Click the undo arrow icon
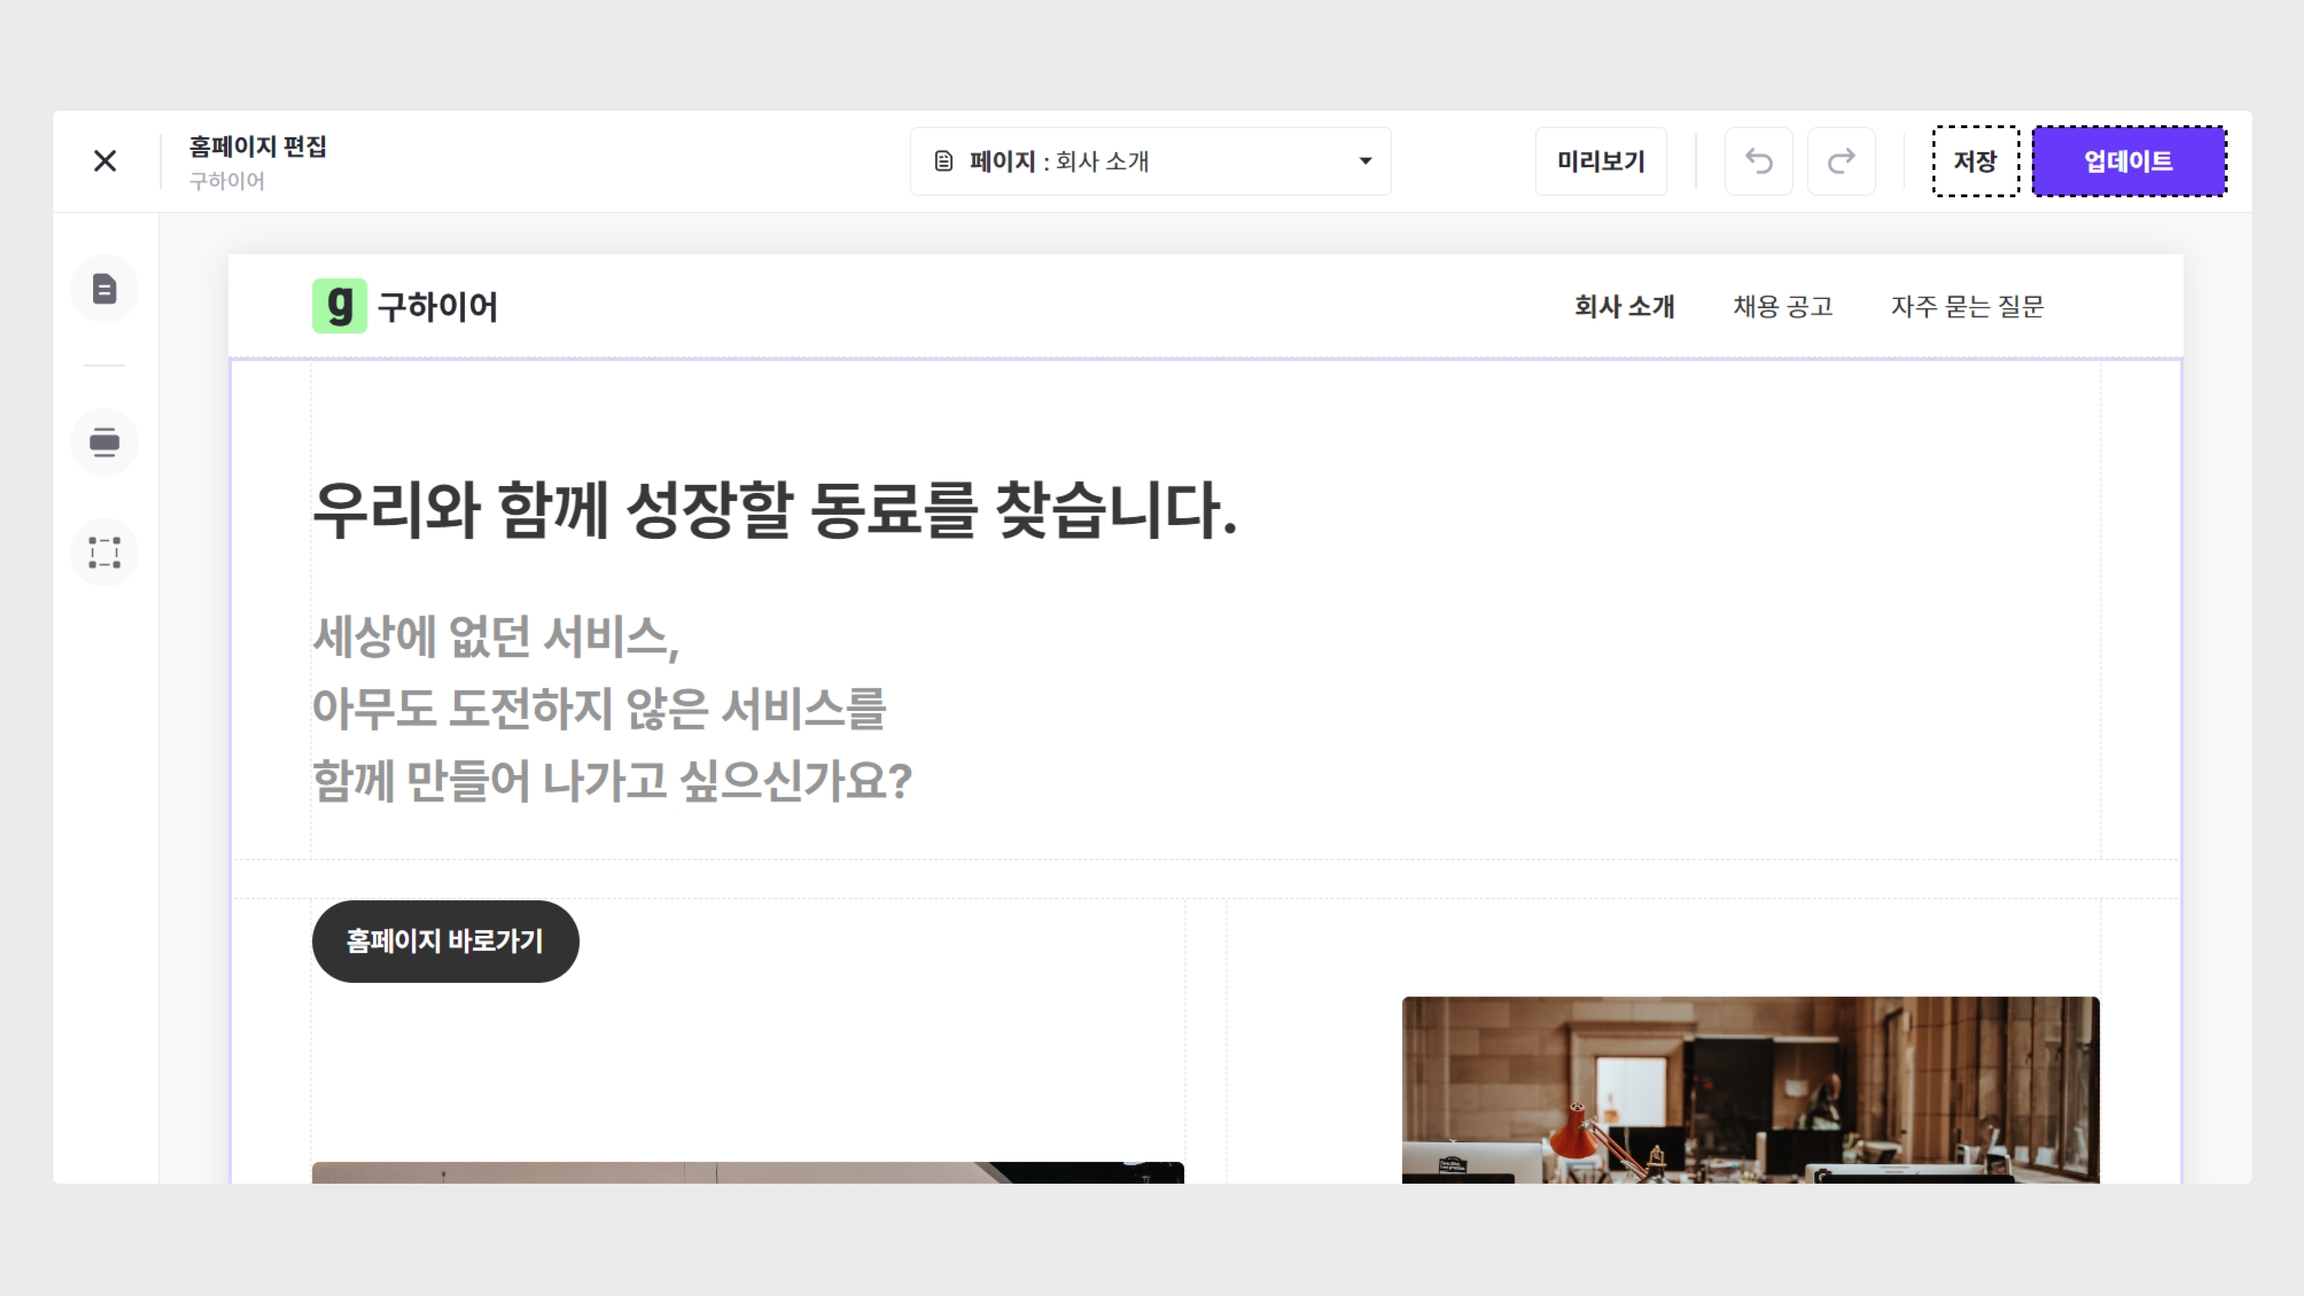Screen dimensions: 2304x1296 click(1758, 161)
